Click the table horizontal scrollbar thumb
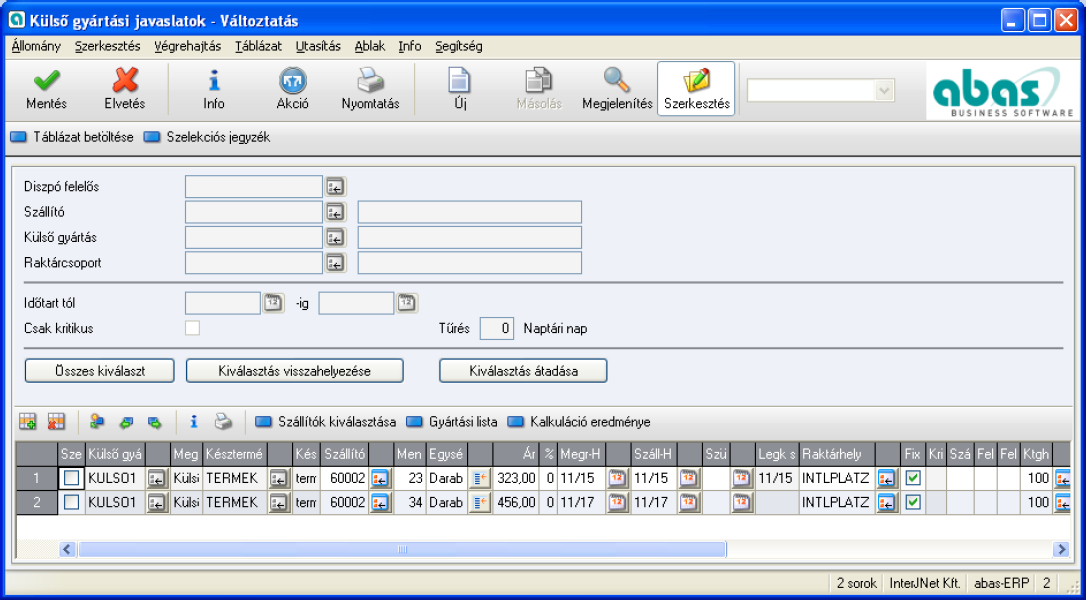The height and width of the screenshot is (600, 1086). (x=402, y=549)
